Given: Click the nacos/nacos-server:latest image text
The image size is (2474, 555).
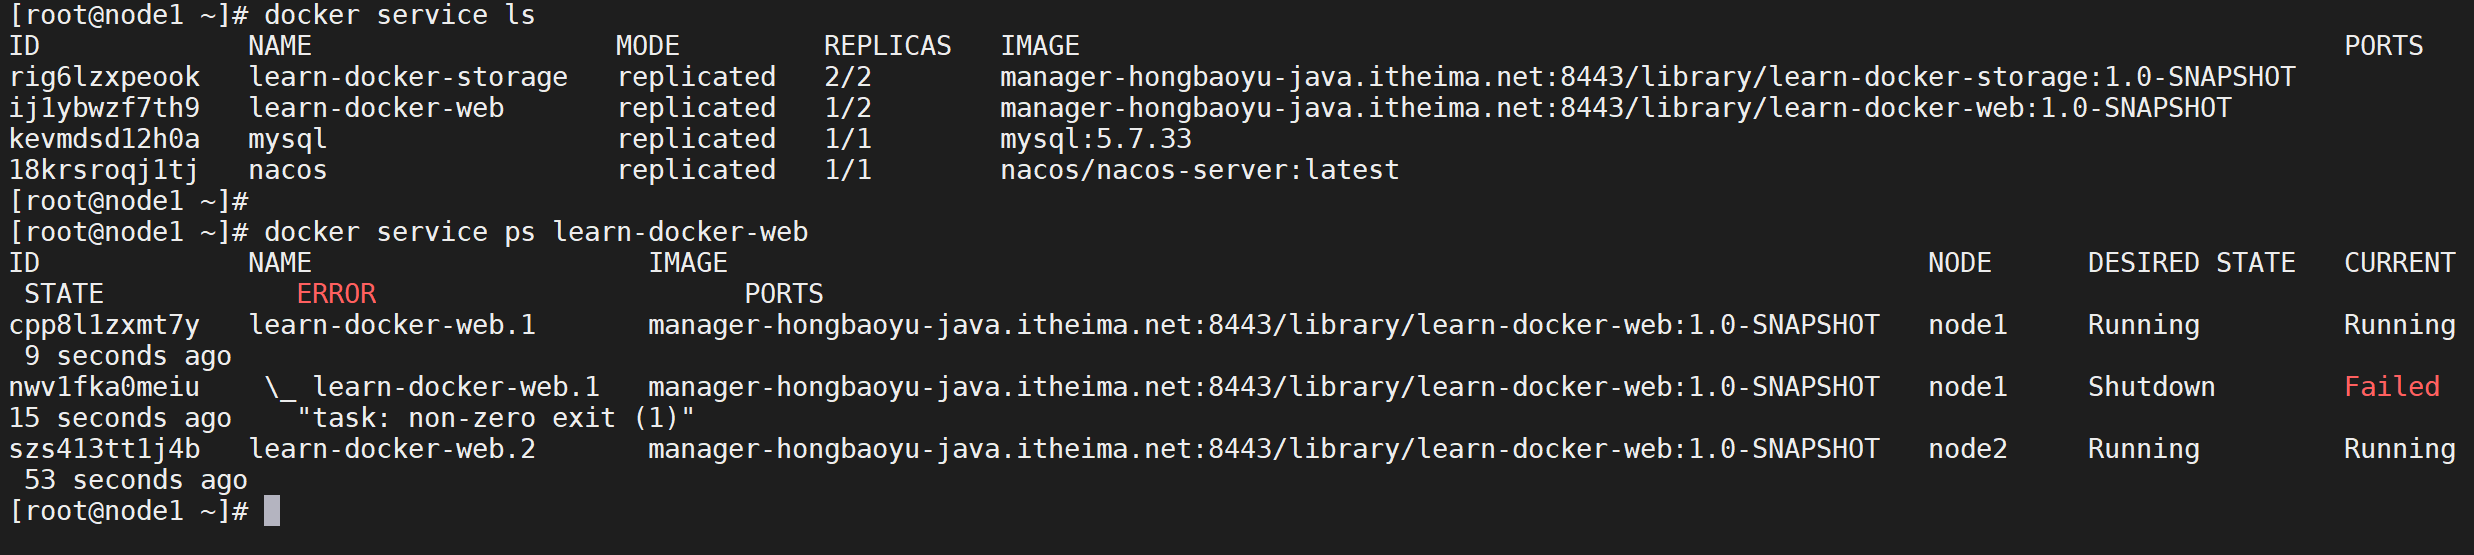Looking at the screenshot, I should [x=1199, y=170].
